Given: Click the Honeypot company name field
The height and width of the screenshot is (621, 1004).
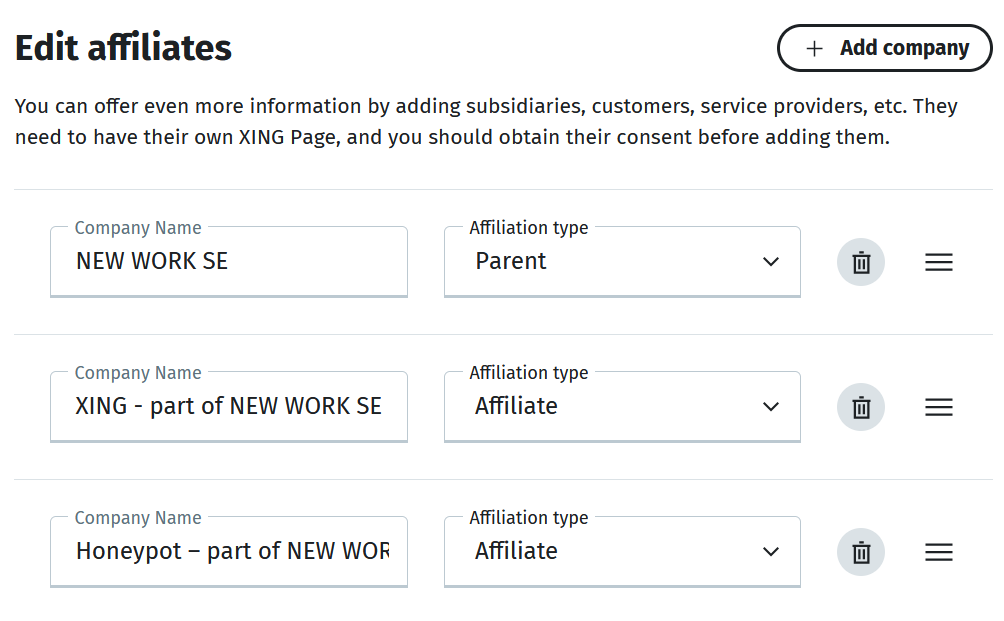Looking at the screenshot, I should coord(228,552).
